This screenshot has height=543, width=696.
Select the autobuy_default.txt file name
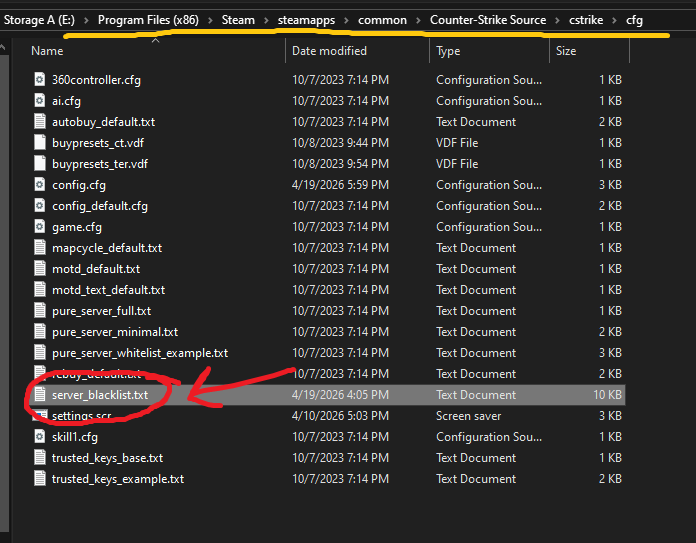(103, 122)
